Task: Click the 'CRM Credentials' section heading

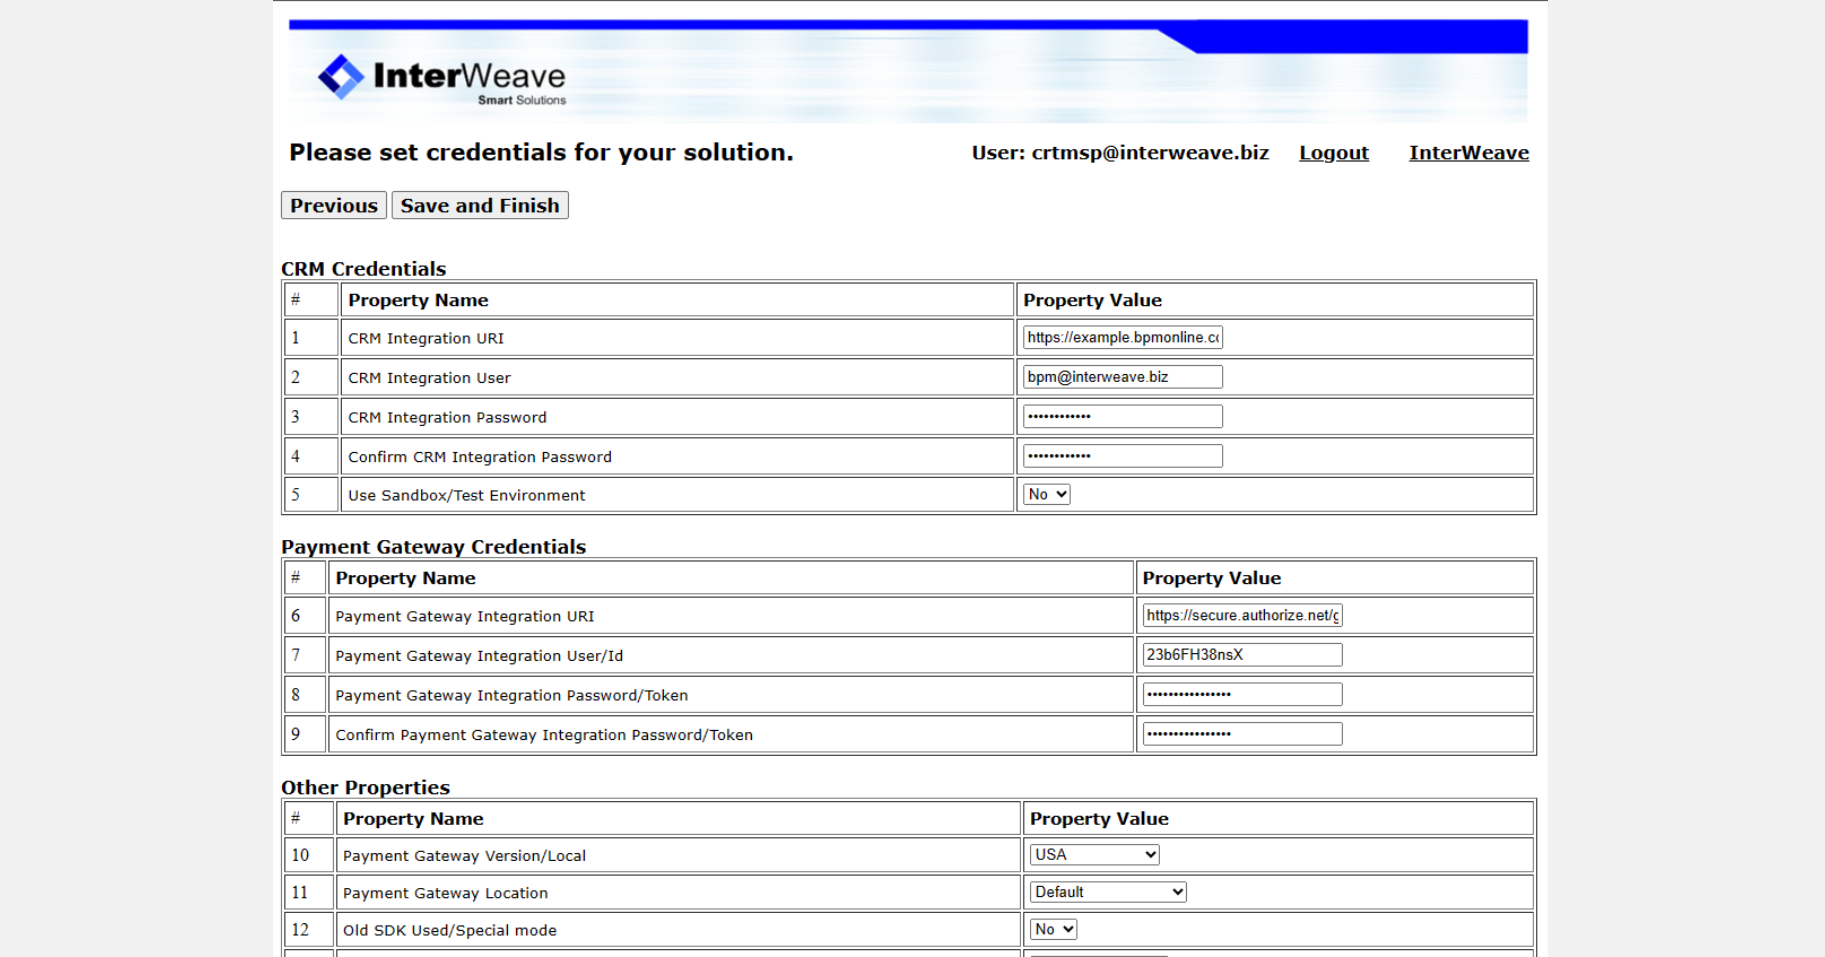Action: click(x=363, y=269)
